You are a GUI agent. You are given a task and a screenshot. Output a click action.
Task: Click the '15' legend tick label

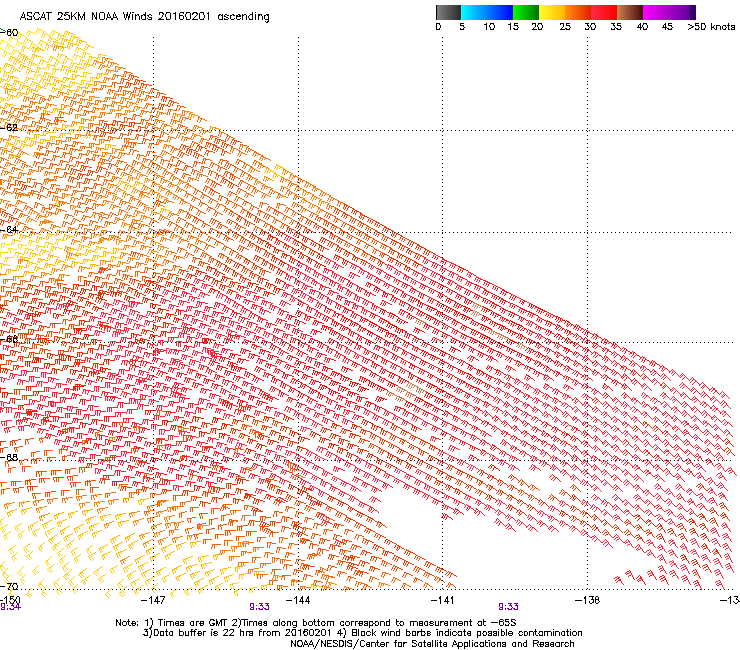(x=513, y=27)
